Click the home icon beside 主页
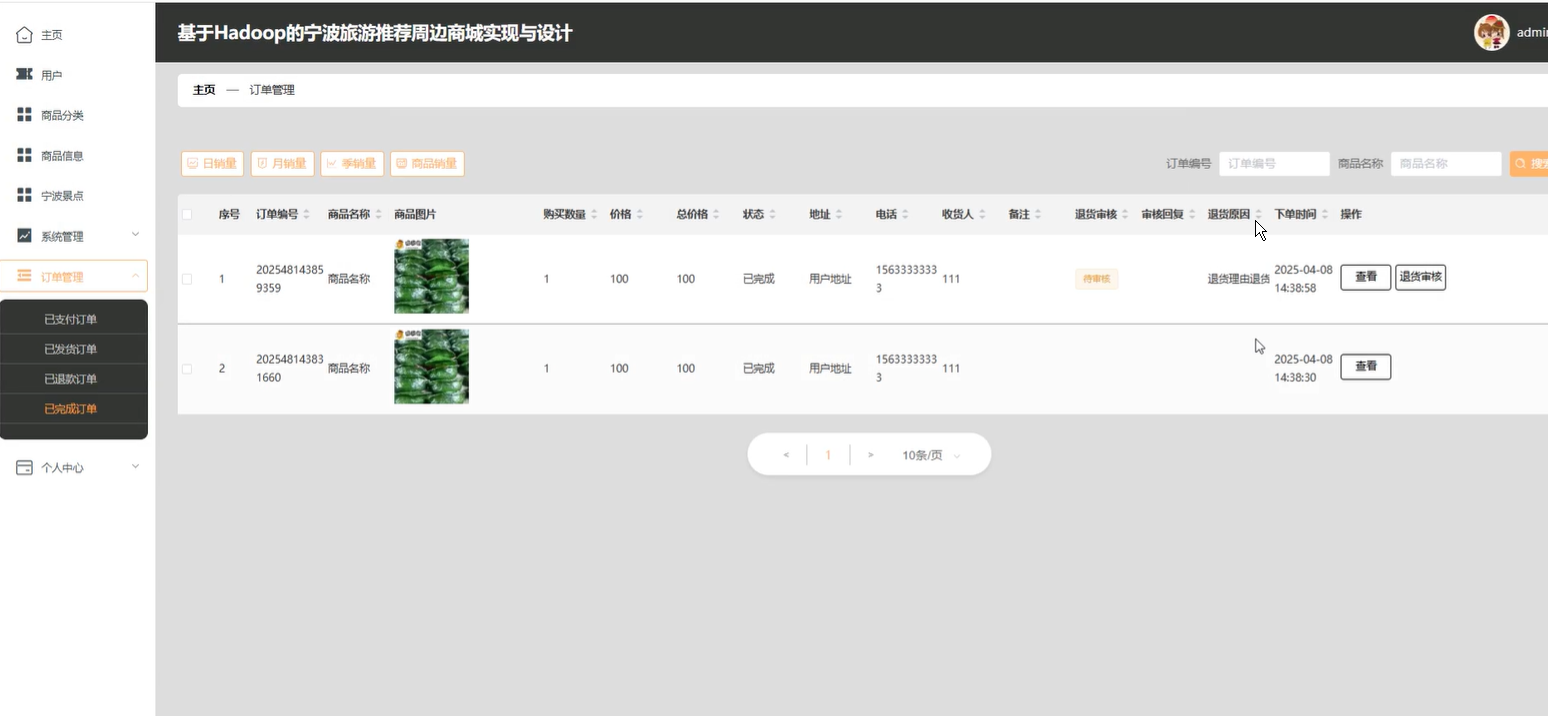 click(x=24, y=35)
